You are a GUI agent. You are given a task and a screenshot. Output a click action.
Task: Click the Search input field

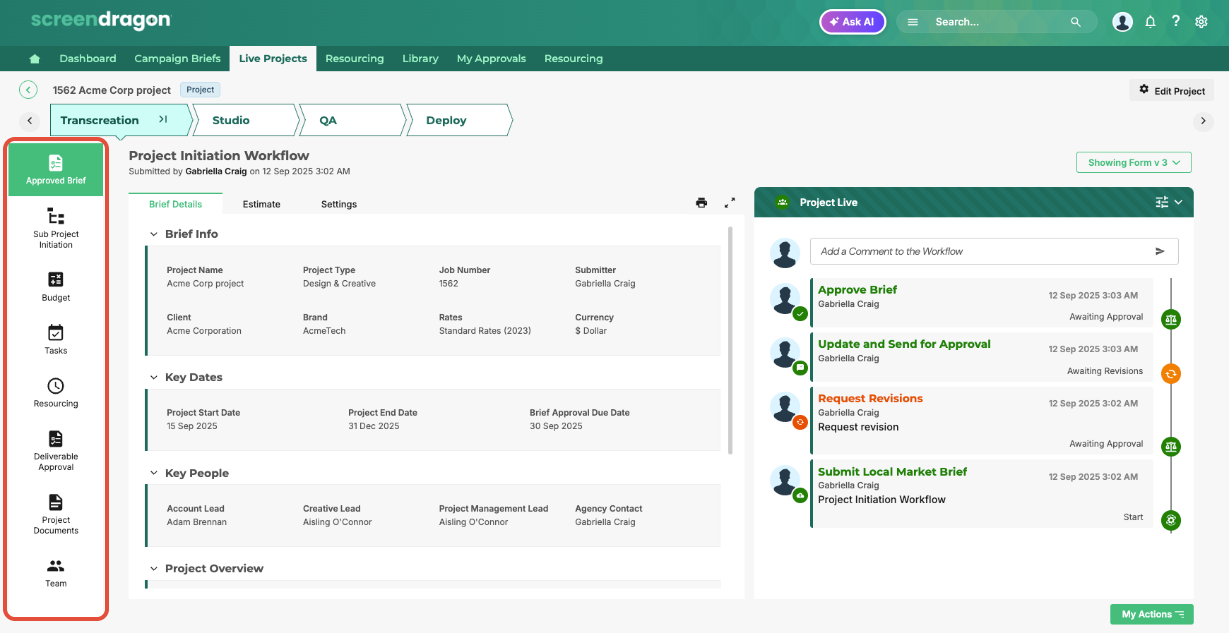pos(999,22)
